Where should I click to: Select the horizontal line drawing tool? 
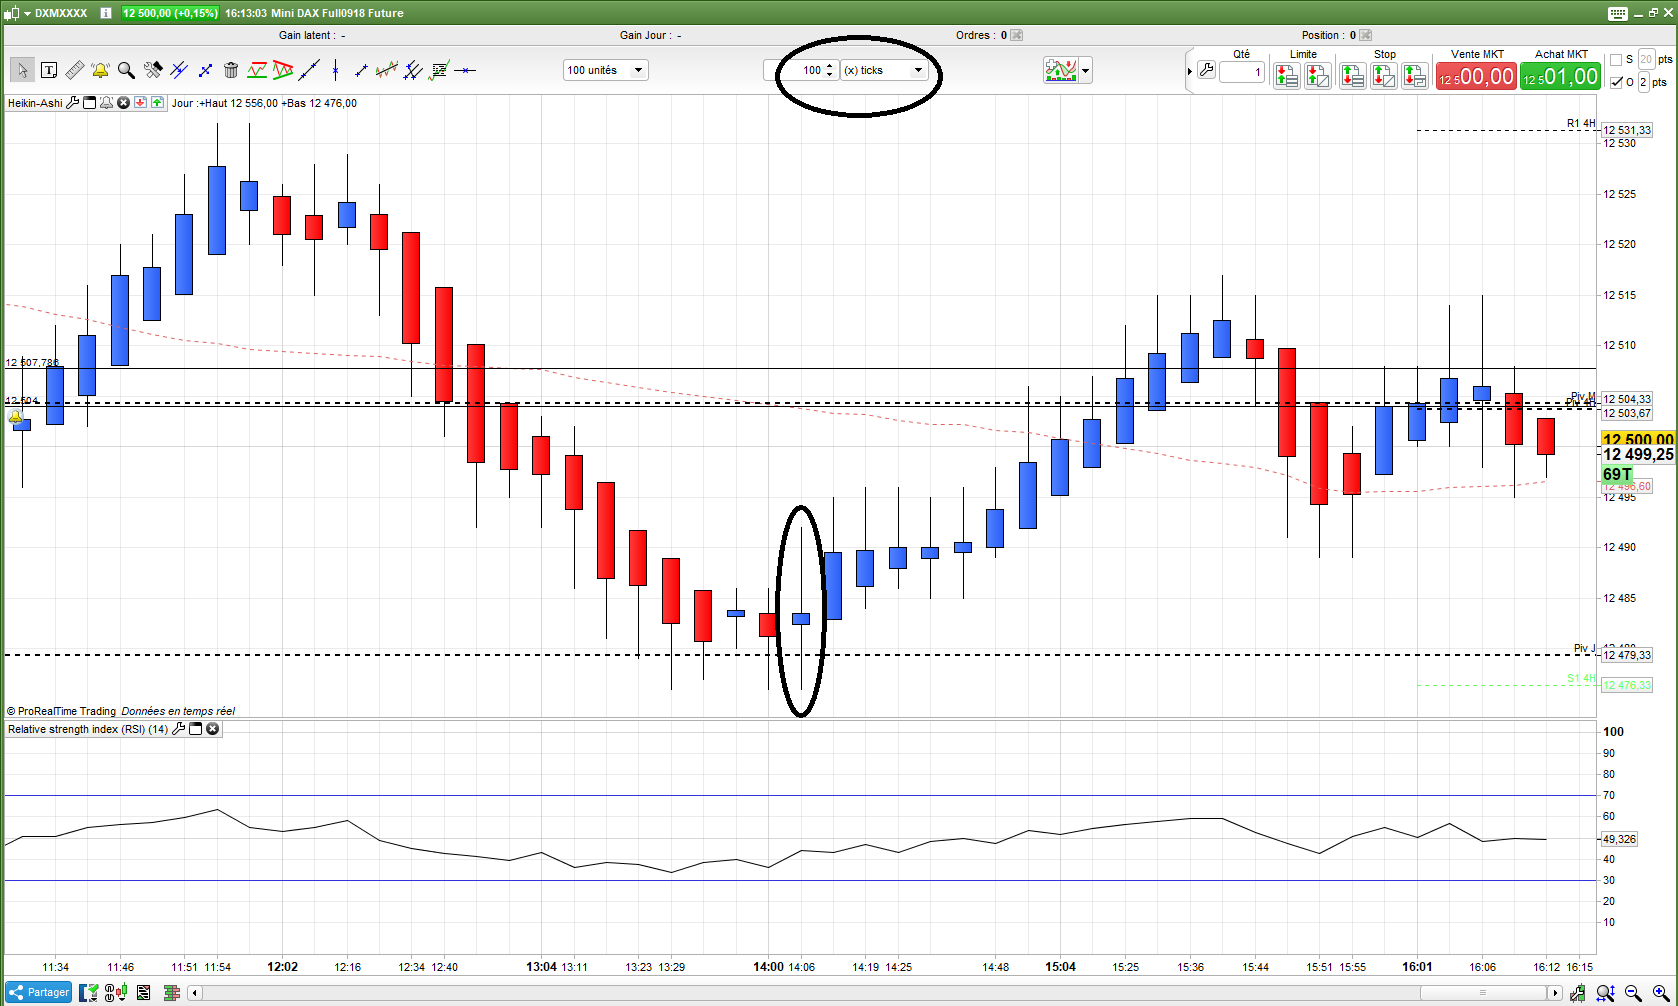[465, 70]
